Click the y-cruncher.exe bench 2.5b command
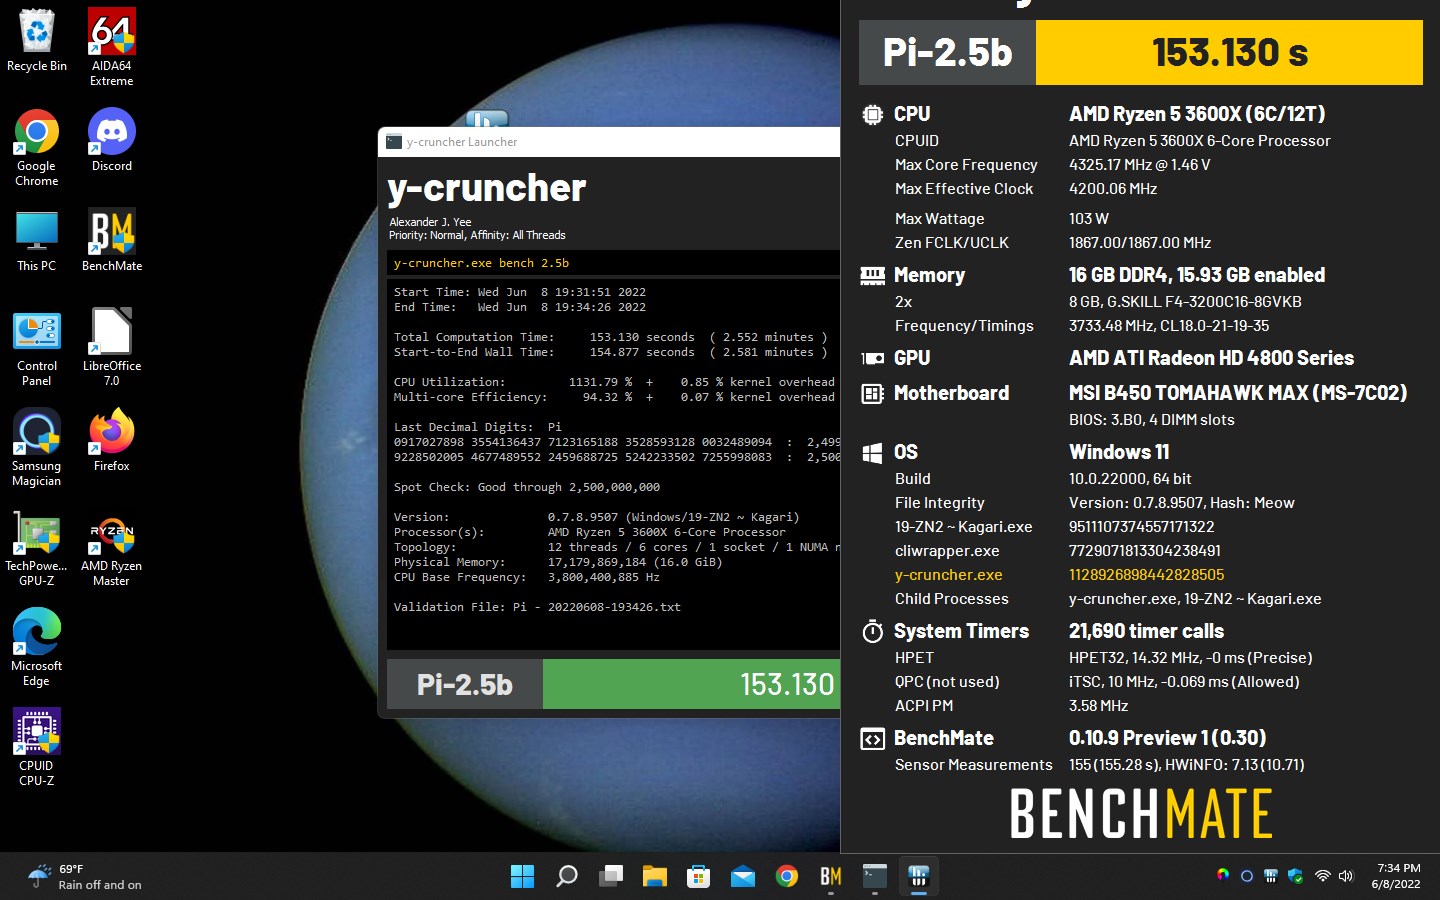The image size is (1440, 900). [x=481, y=263]
